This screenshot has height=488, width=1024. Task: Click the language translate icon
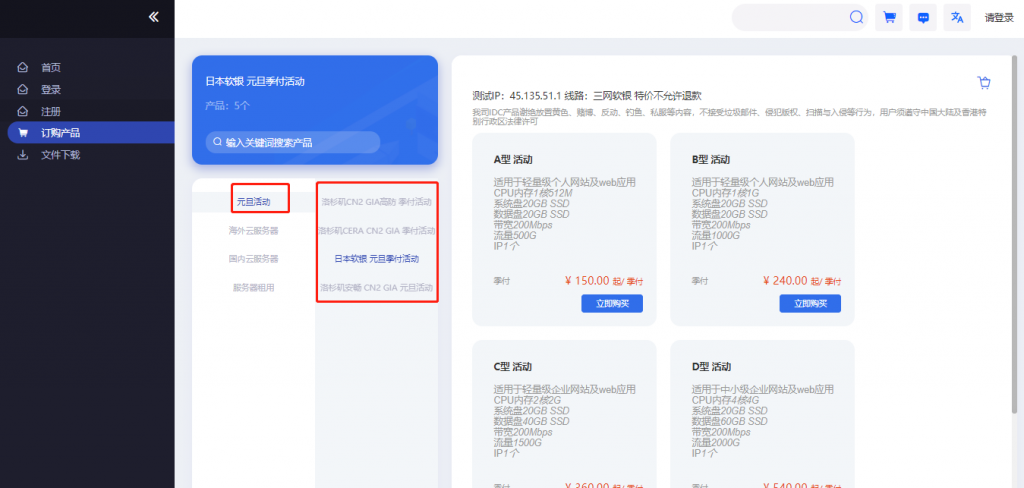click(x=957, y=18)
